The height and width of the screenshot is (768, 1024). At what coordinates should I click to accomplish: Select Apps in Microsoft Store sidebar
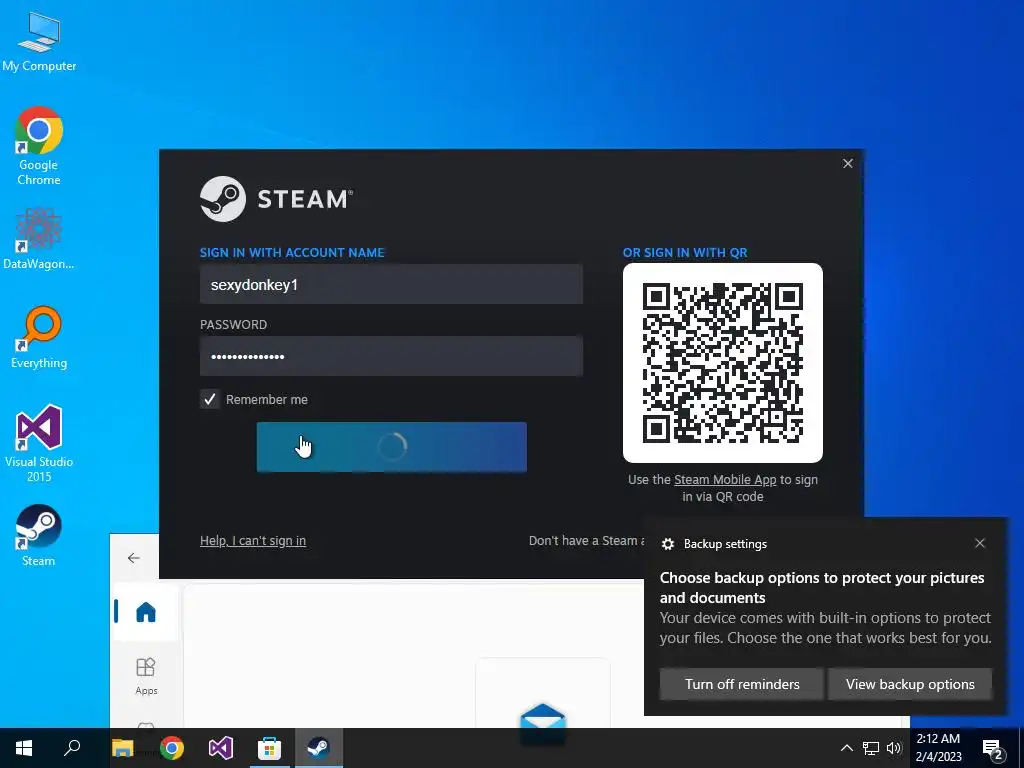click(x=146, y=676)
